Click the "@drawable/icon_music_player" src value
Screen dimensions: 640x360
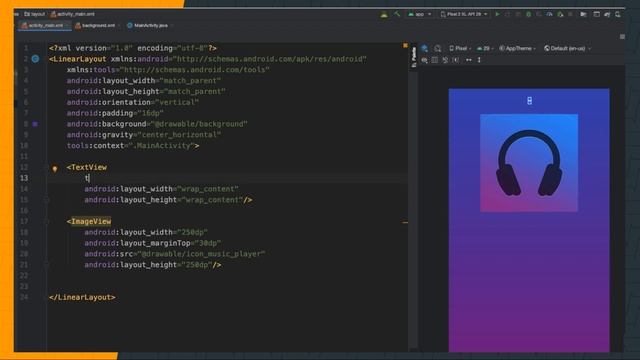coord(201,254)
